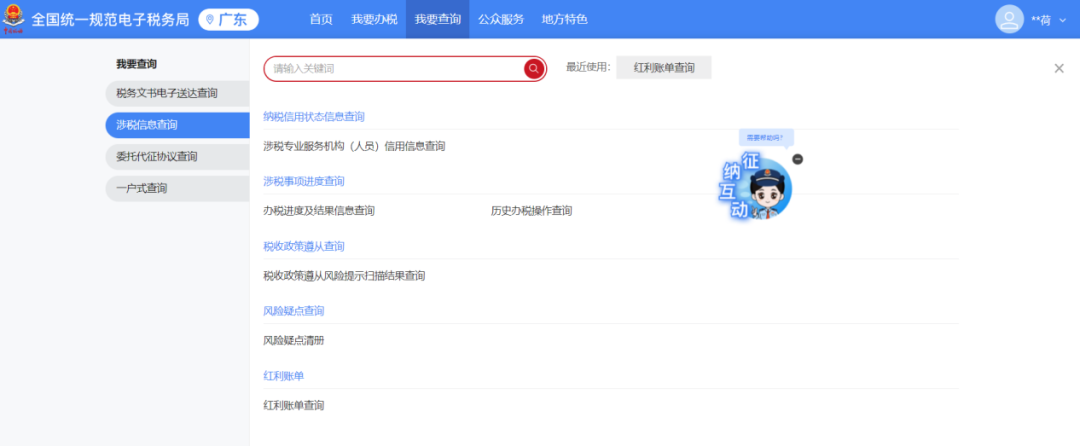The width and height of the screenshot is (1080, 446).
Task: Click the user avatar icon
Action: pos(1009,19)
